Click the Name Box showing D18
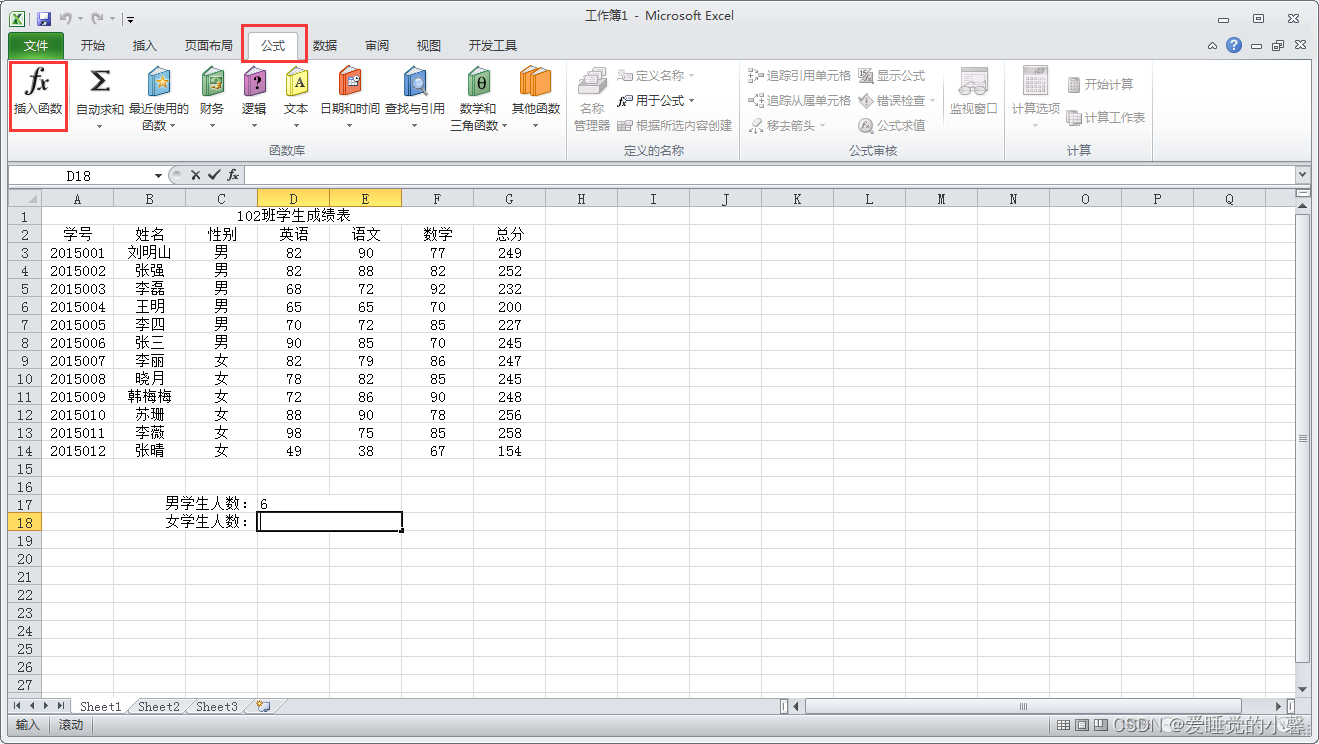 79,176
